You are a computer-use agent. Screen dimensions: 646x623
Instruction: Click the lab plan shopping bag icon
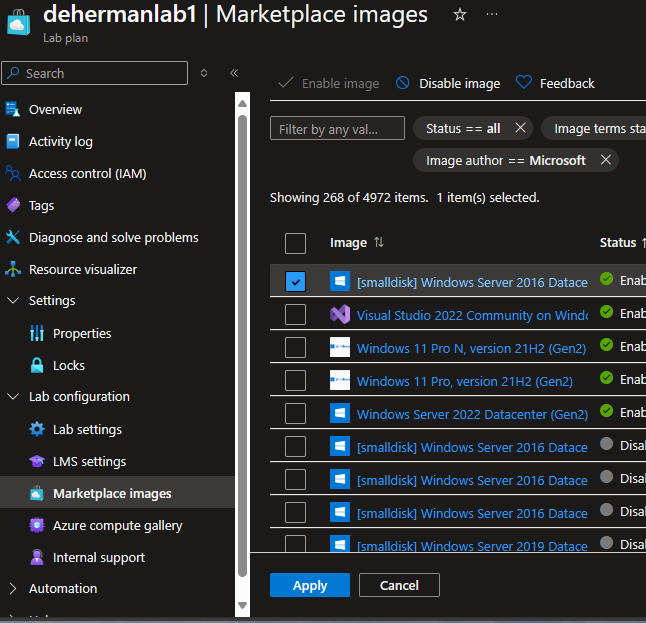click(19, 23)
